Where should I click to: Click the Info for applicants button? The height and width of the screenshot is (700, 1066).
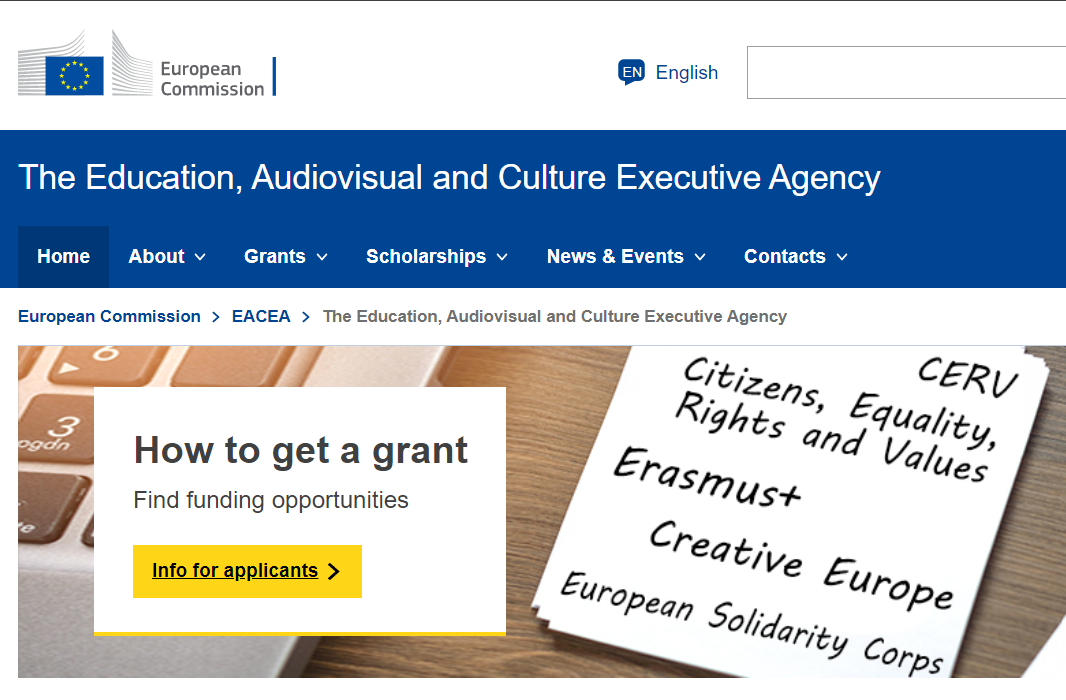(247, 571)
